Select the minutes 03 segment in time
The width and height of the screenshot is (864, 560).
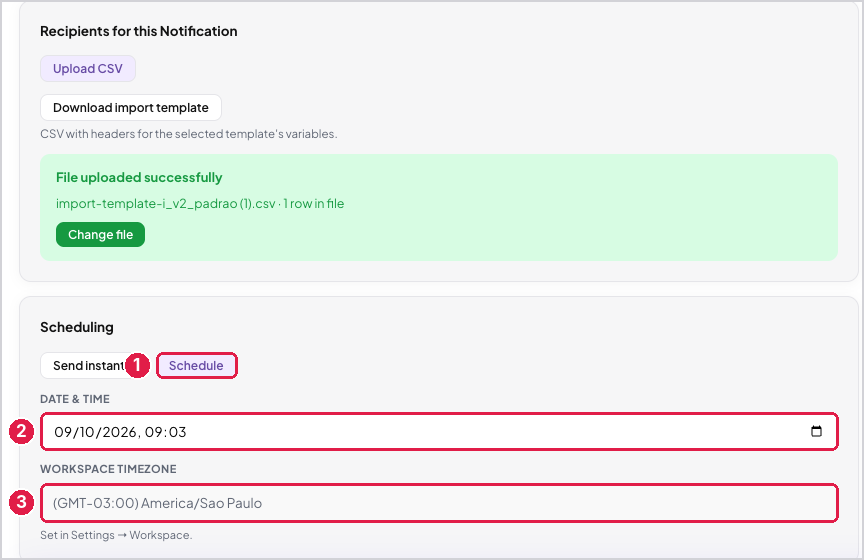(178, 432)
